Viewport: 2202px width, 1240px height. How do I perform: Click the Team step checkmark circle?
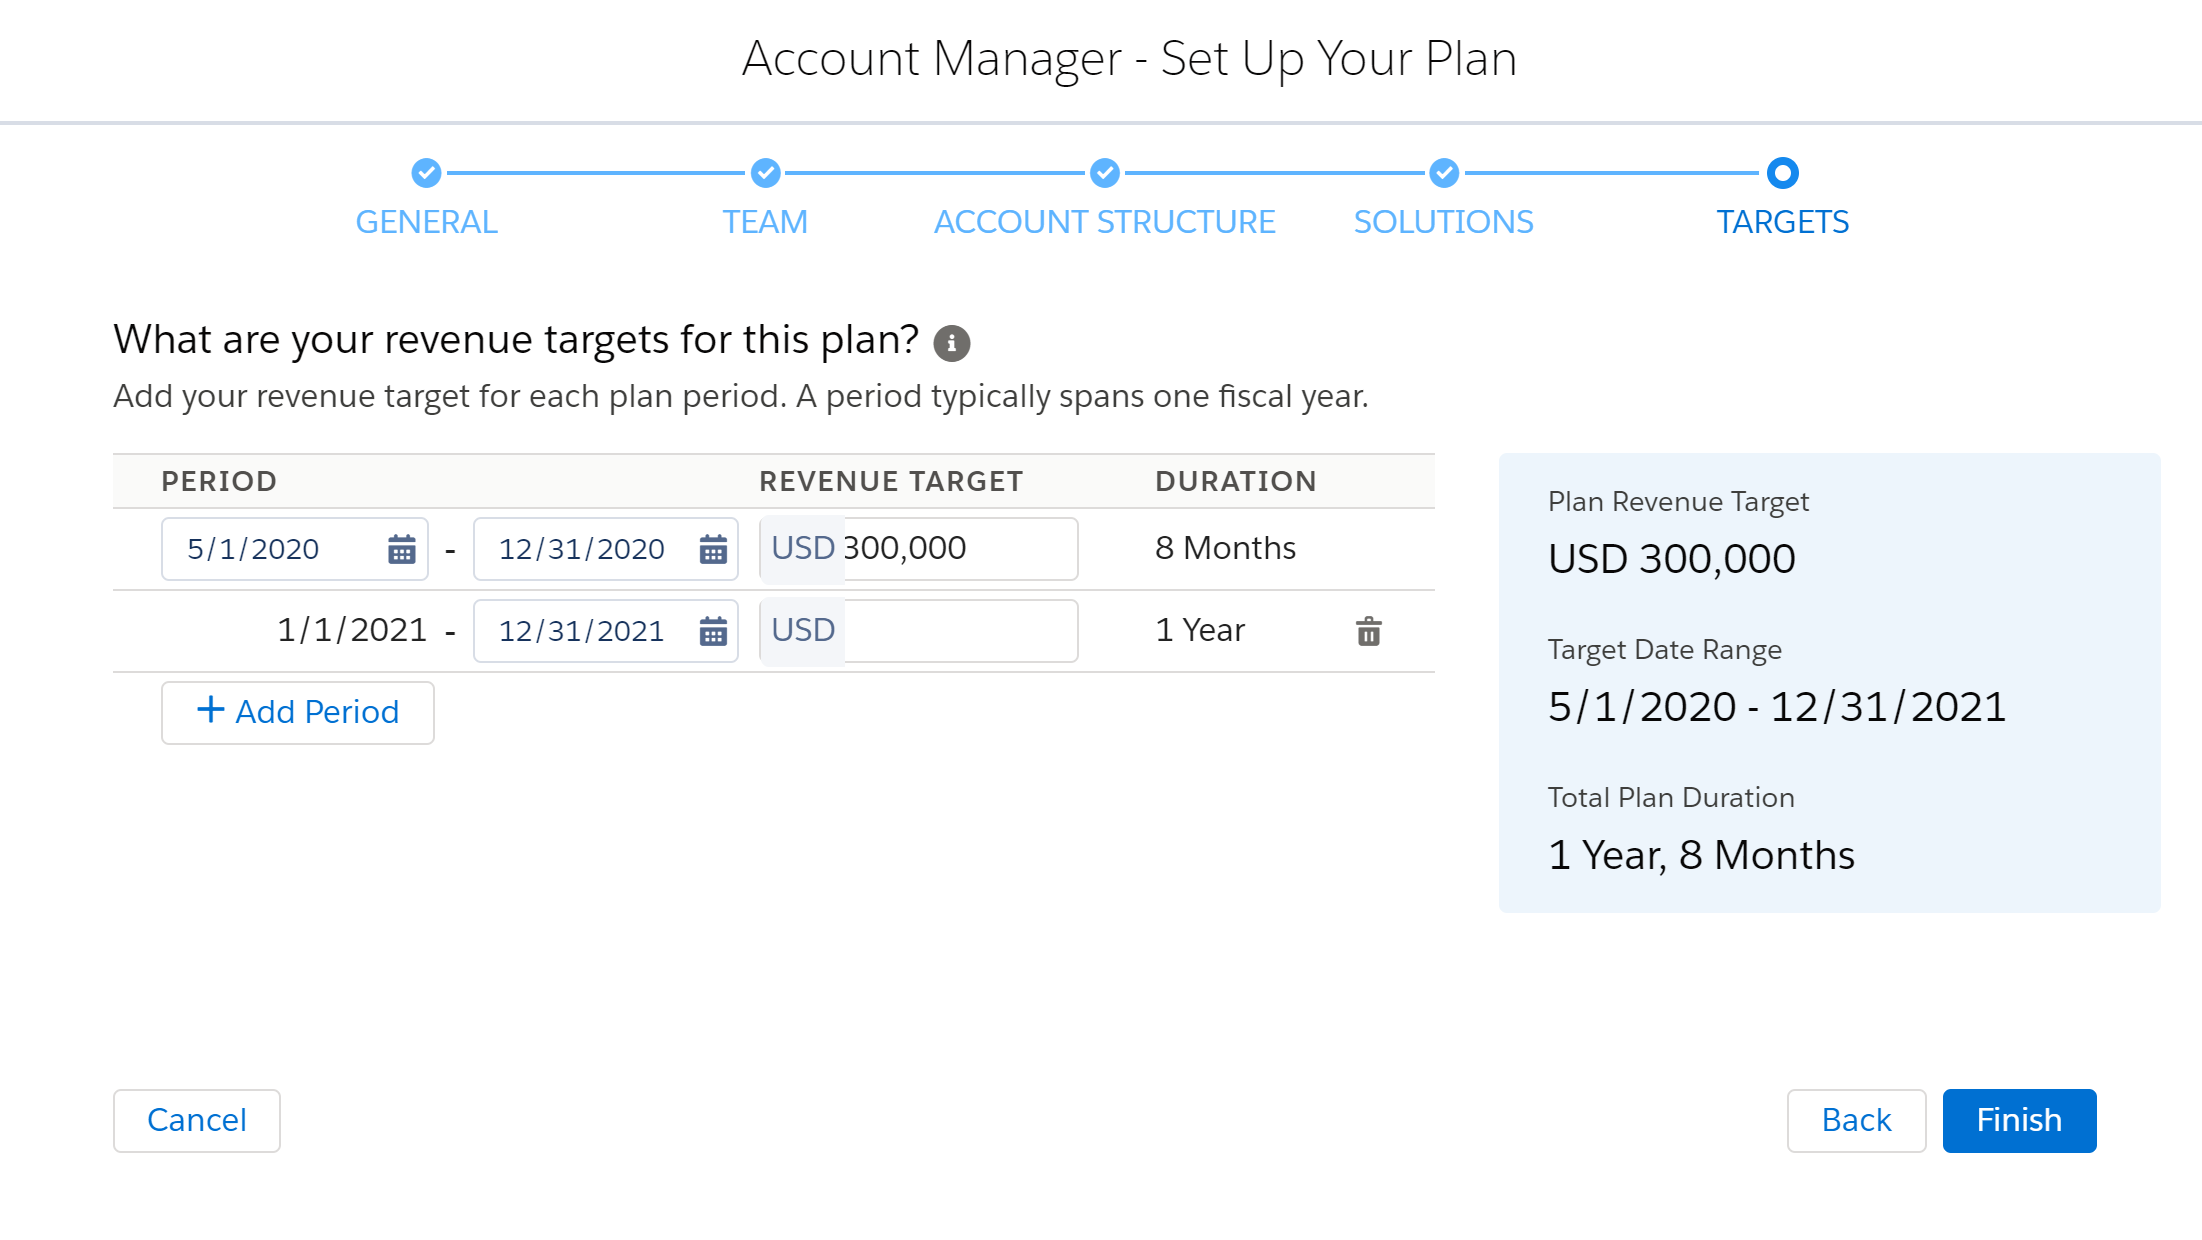tap(765, 173)
